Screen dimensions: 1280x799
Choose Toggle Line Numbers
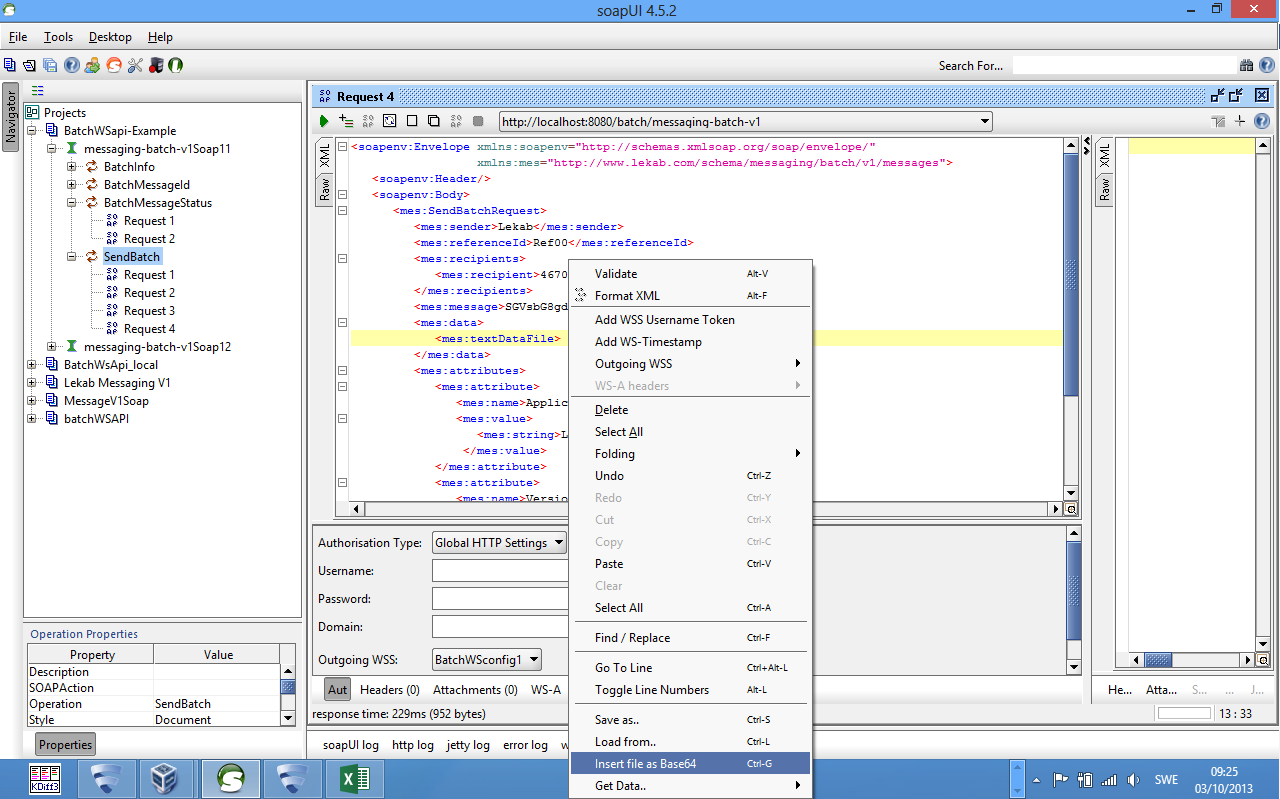coord(690,690)
